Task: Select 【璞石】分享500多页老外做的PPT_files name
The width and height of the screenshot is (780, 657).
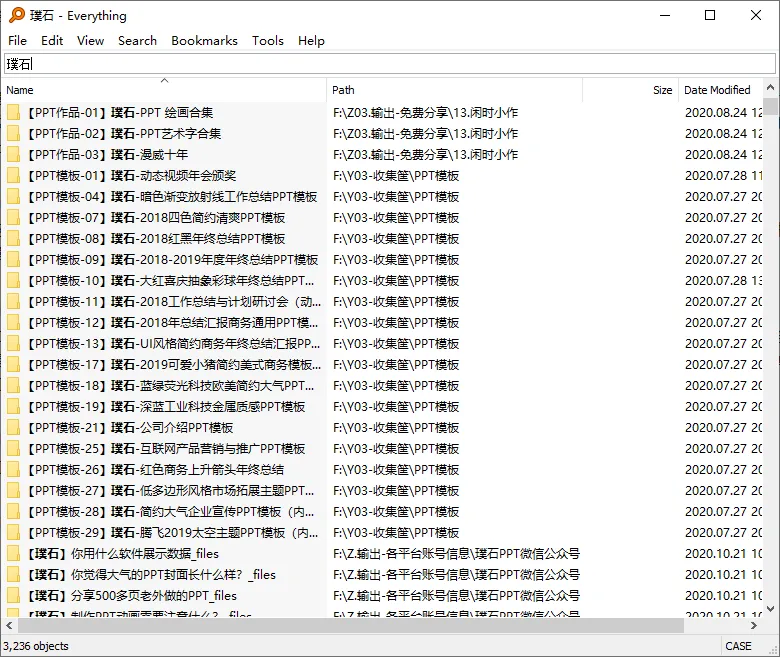Action: pyautogui.click(x=131, y=596)
